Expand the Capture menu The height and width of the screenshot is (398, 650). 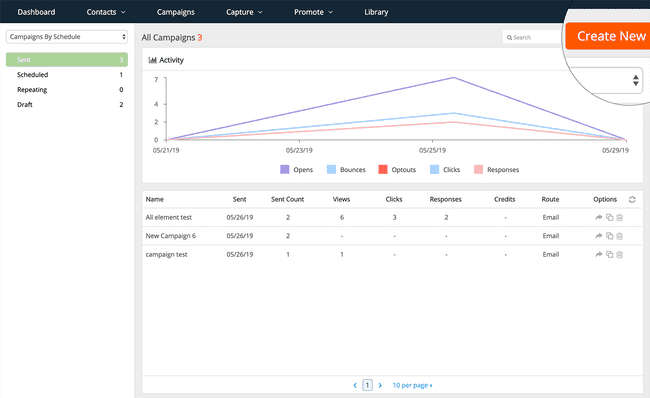[x=244, y=12]
